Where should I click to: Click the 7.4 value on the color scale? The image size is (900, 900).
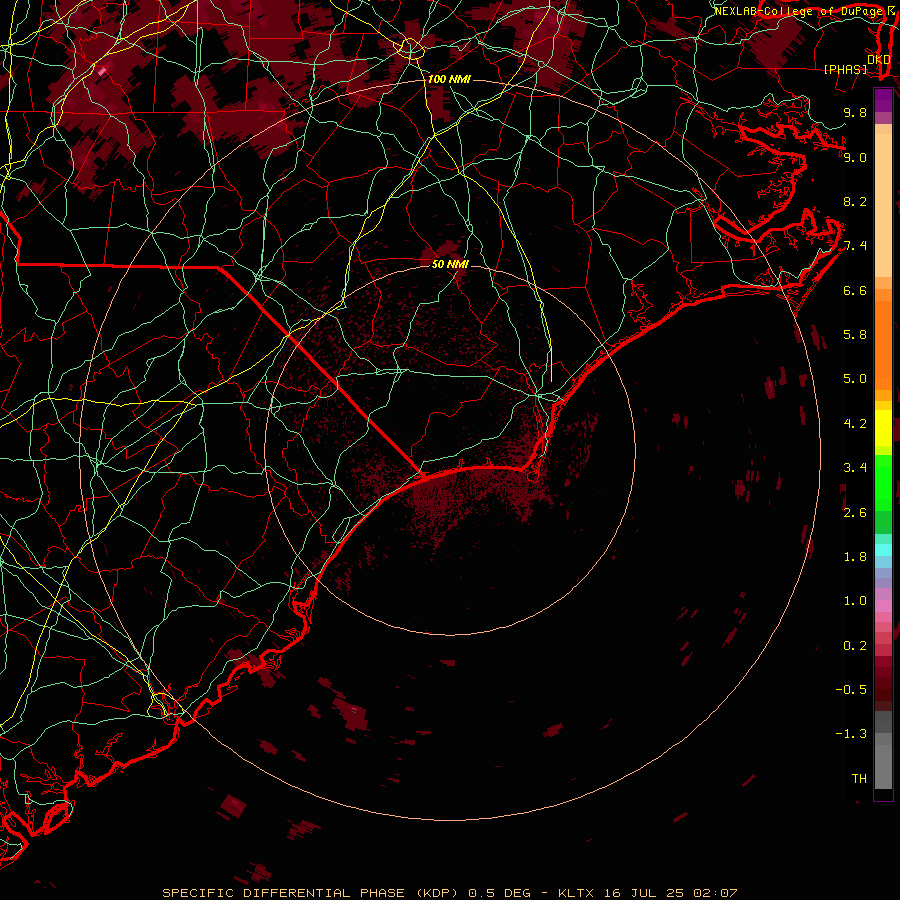855,246
